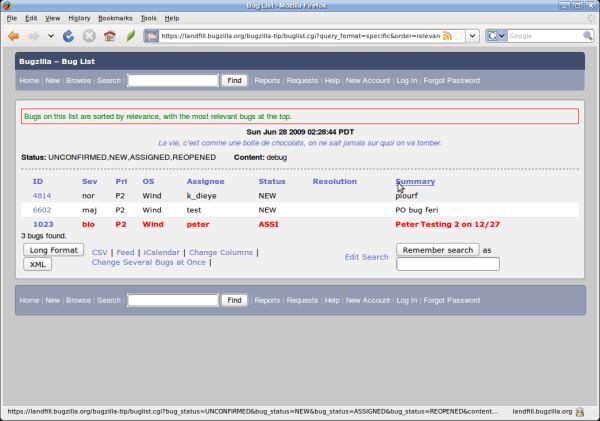Click the bookmark star icon in address bar
The width and height of the screenshot is (600, 421).
coord(458,36)
